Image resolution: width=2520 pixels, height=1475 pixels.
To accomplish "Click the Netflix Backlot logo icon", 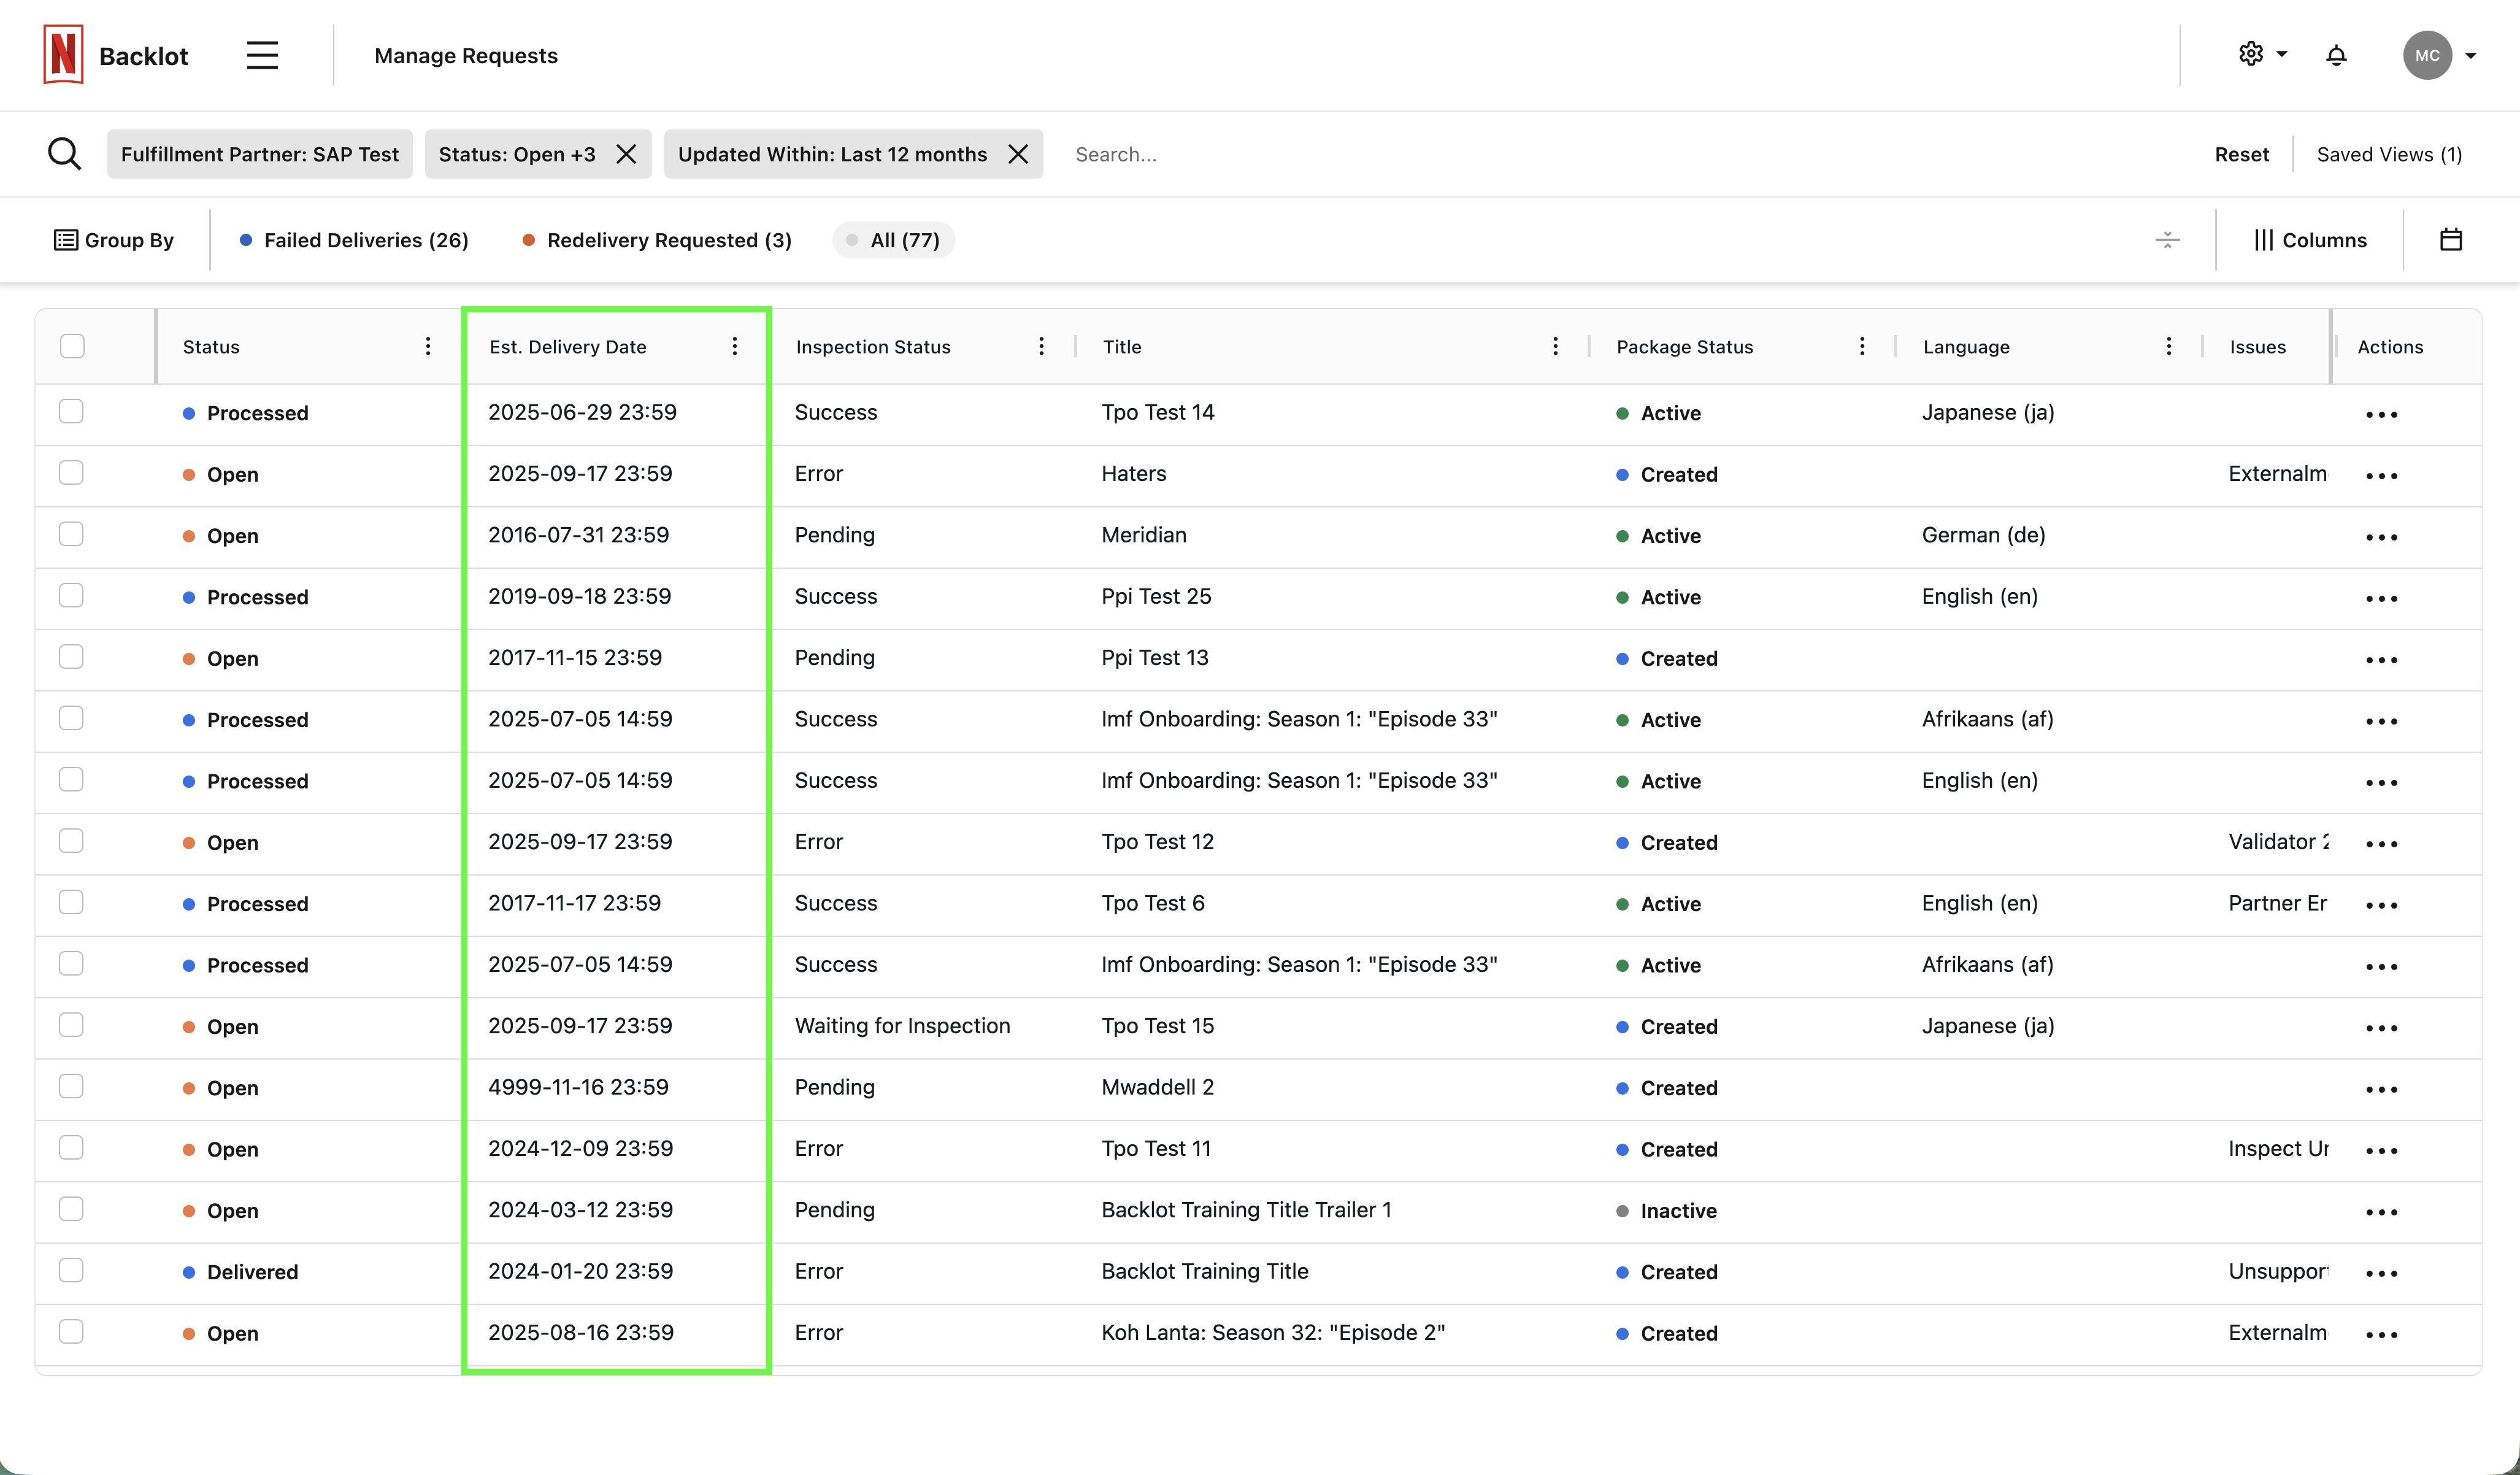I will [63, 55].
